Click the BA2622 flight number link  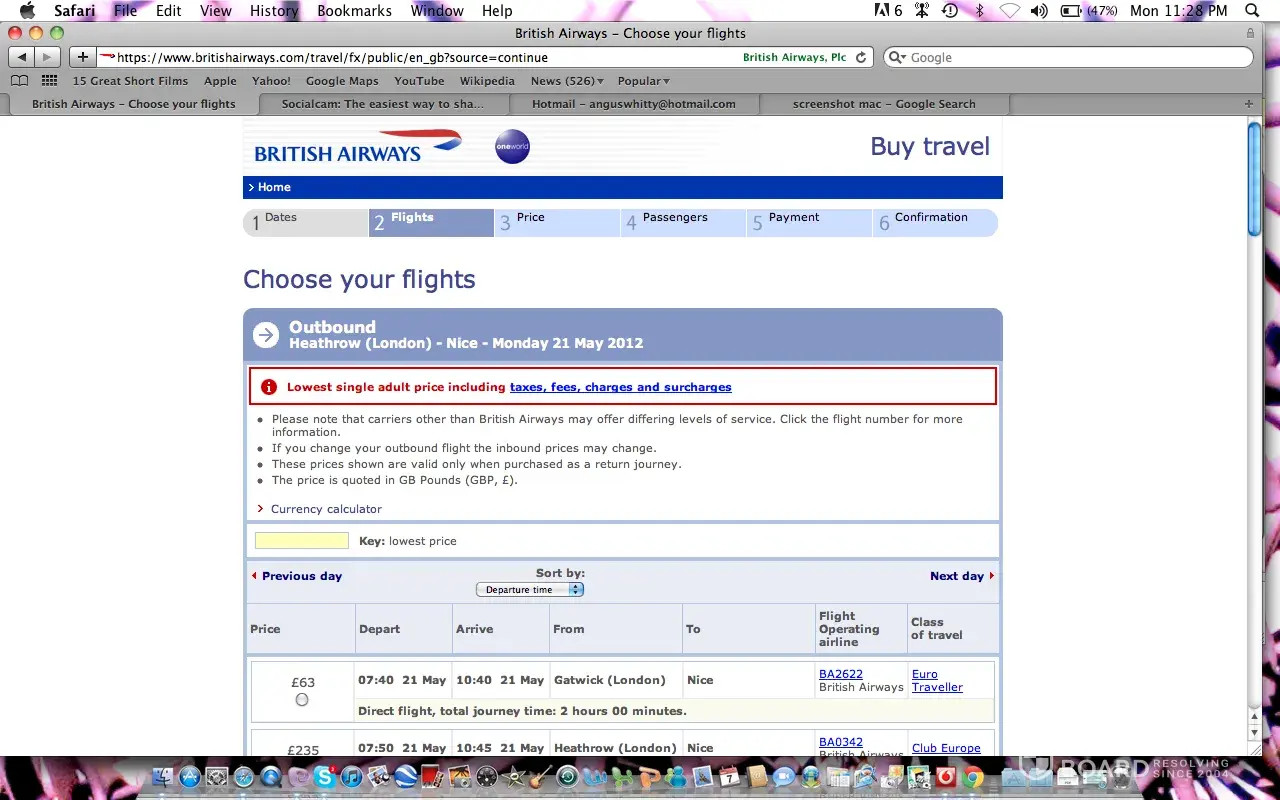pyautogui.click(x=841, y=674)
